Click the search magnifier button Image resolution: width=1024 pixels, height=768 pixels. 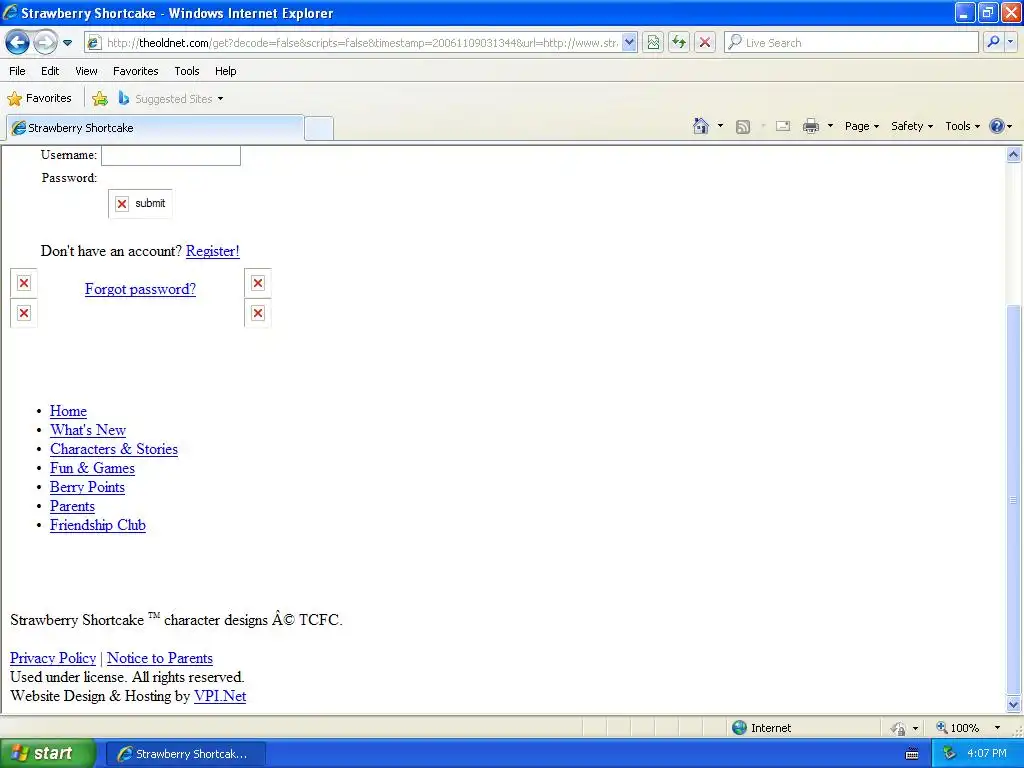(993, 42)
